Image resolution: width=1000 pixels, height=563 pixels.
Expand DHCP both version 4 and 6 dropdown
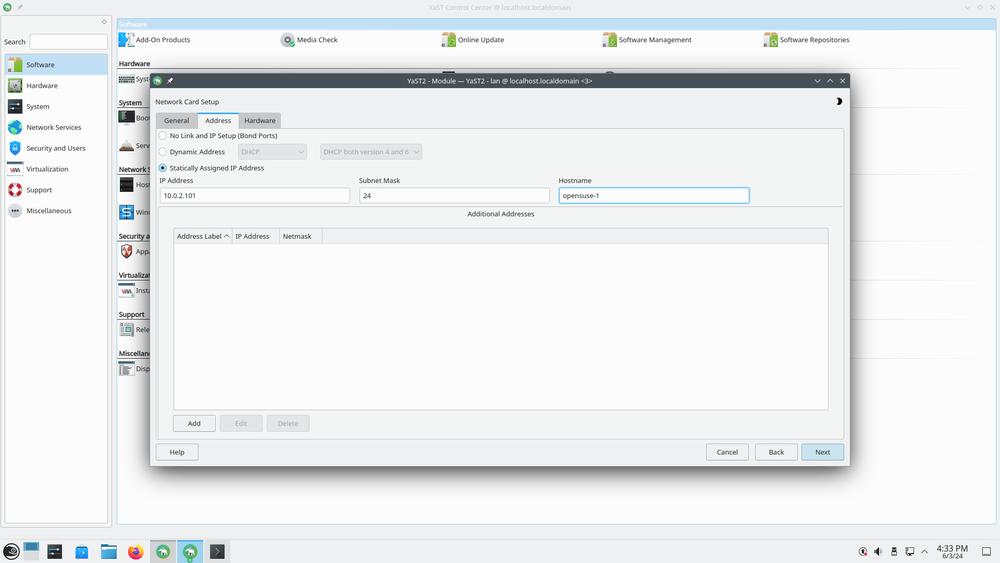(371, 152)
